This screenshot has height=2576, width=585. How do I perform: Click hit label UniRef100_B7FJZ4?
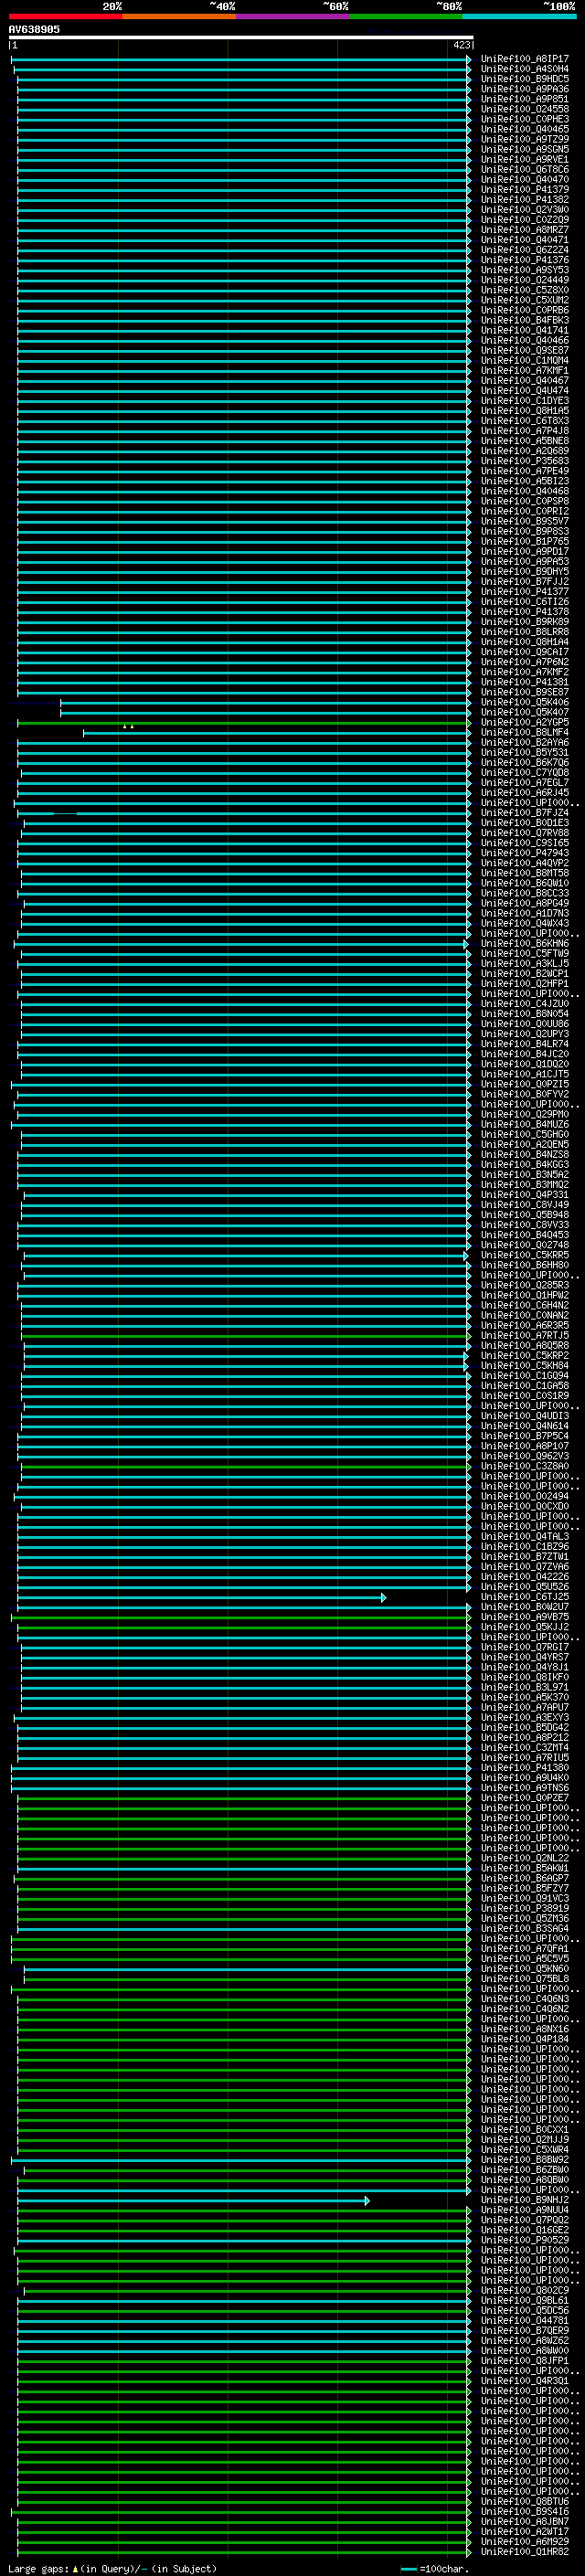pyautogui.click(x=524, y=812)
